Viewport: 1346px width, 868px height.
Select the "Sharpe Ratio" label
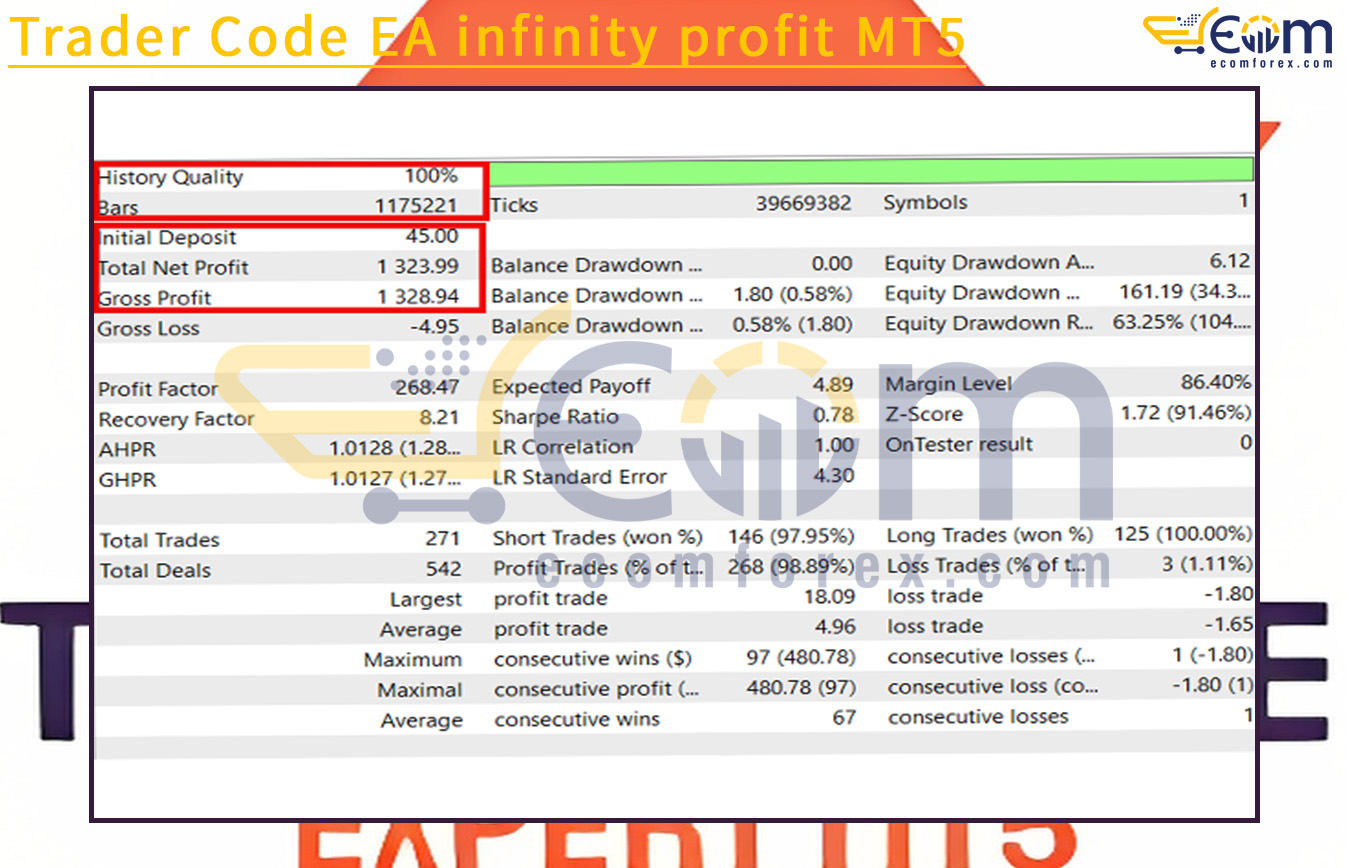[555, 417]
